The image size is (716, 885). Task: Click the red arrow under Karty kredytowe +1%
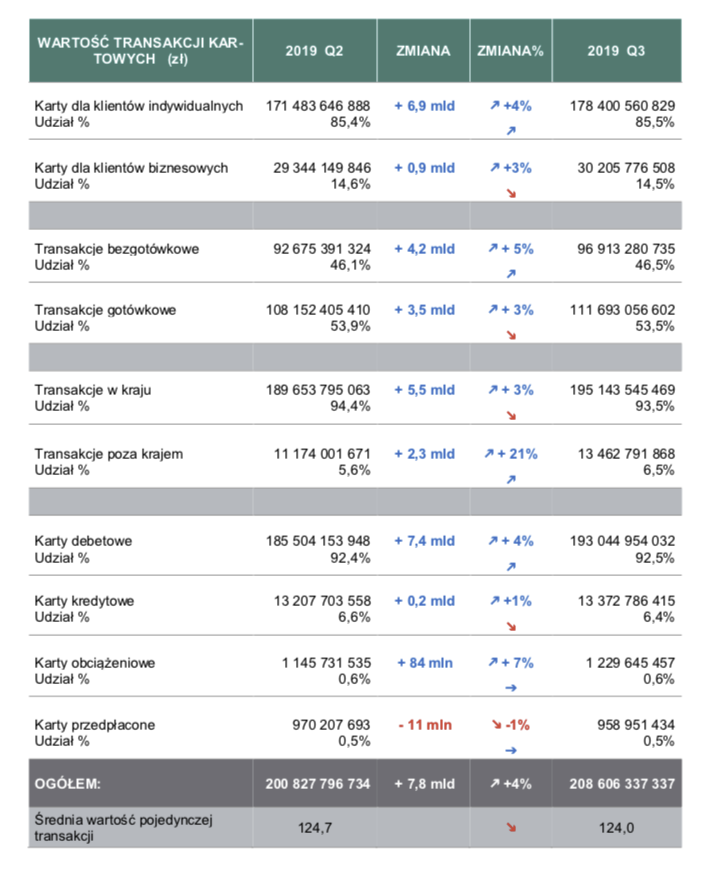pyautogui.click(x=511, y=626)
